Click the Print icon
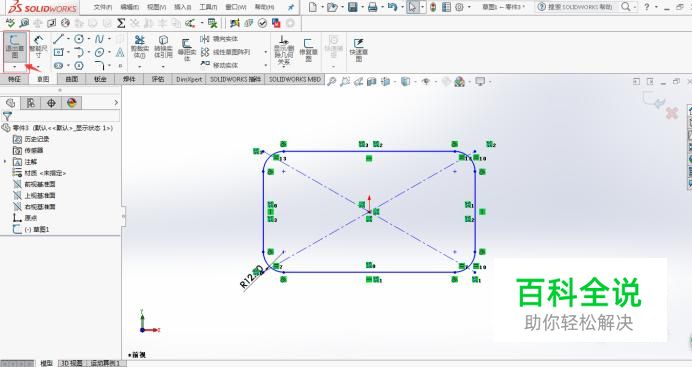The height and width of the screenshot is (367, 692). 373,7
